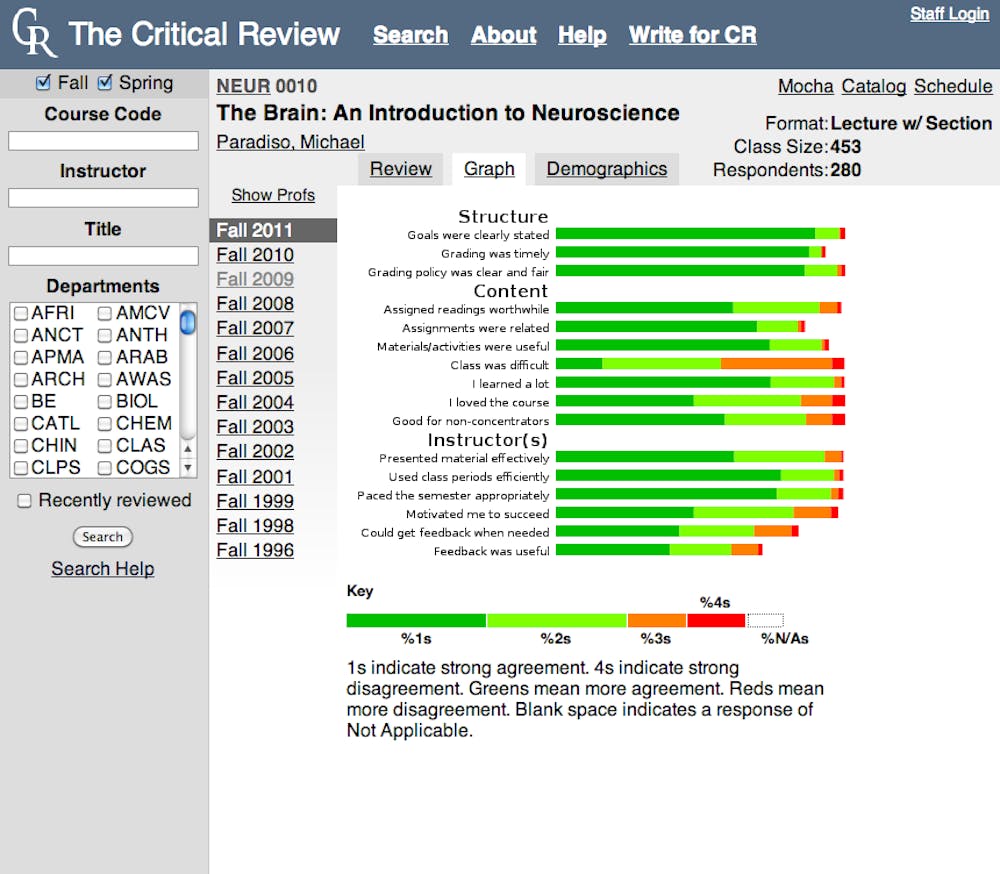Click the green %1s key swatch
Viewport: 1000px width, 874px height.
coord(416,621)
